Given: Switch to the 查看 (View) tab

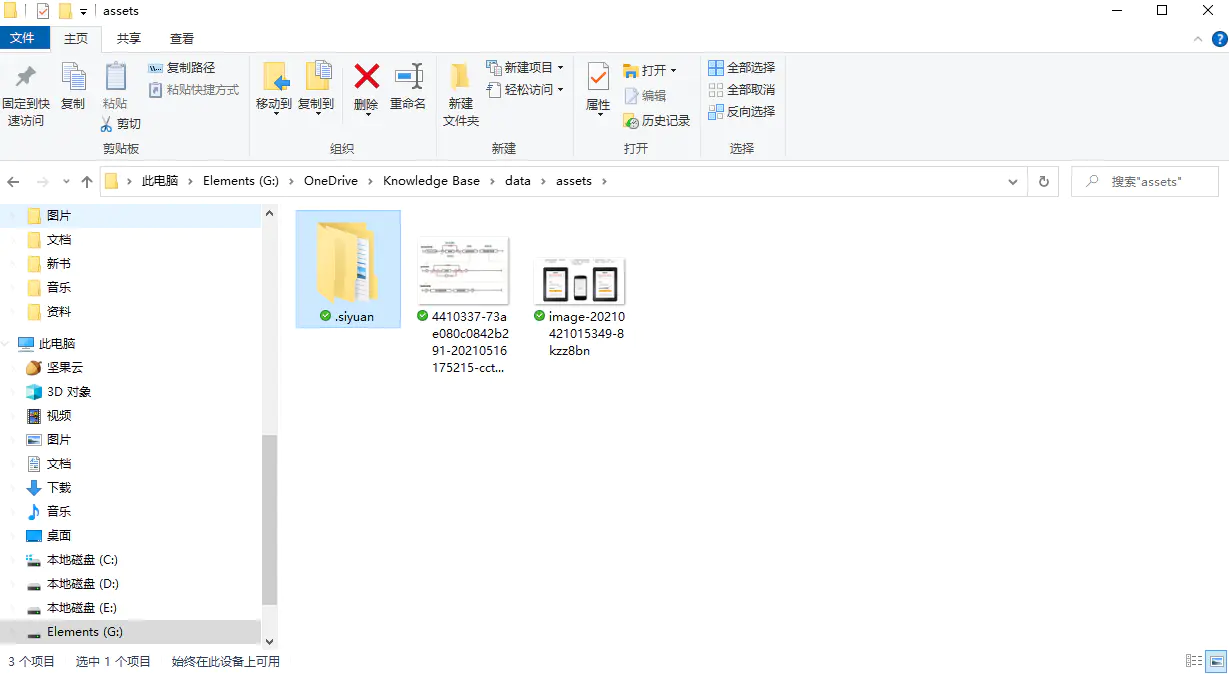Looking at the screenshot, I should tap(181, 38).
